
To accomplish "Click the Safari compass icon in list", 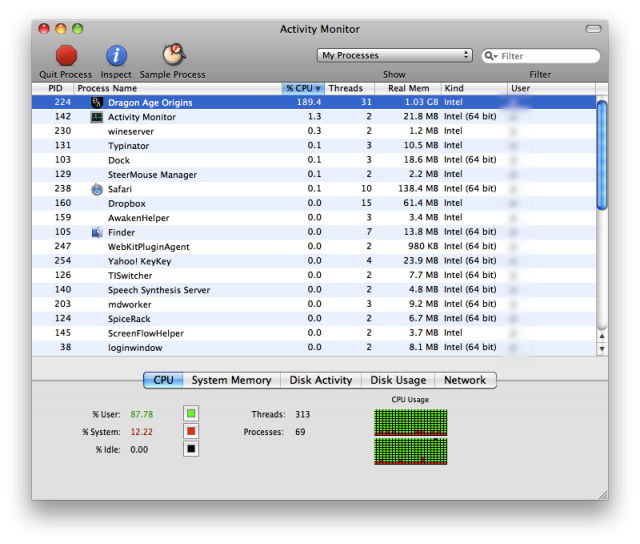I will (x=97, y=189).
